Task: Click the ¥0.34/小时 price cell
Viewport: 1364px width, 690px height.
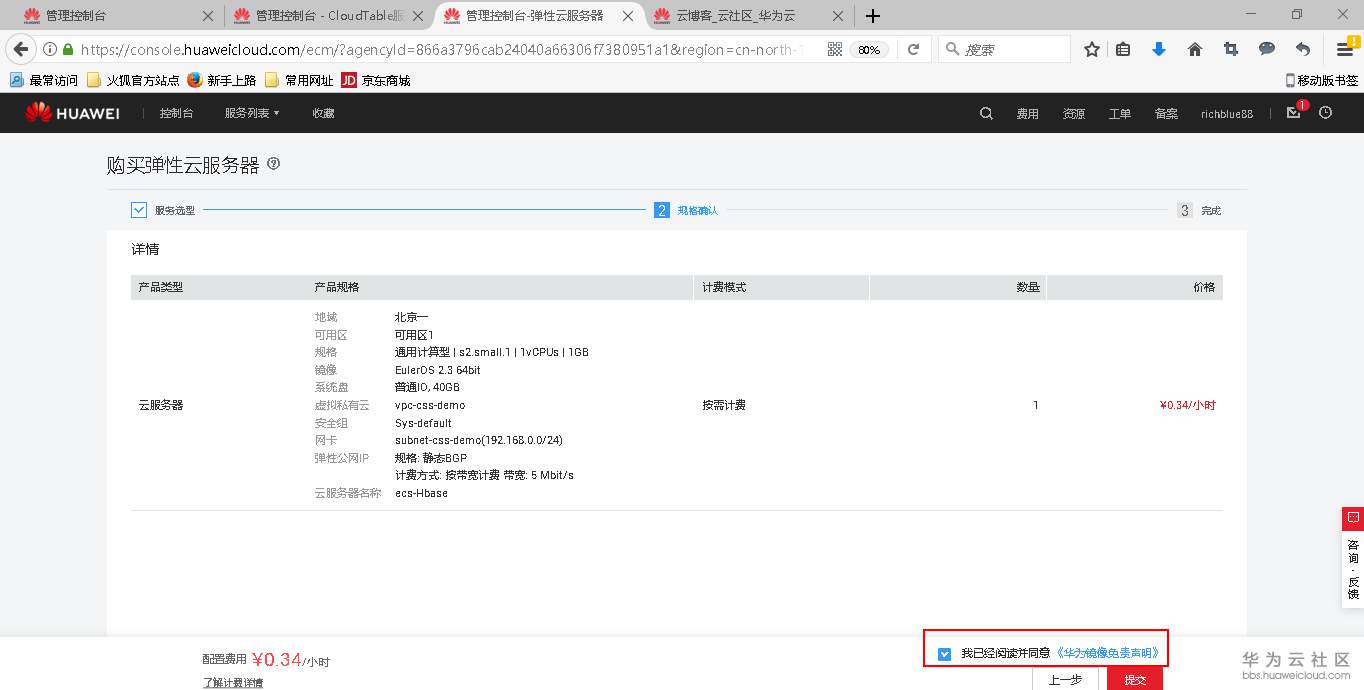Action: pos(1187,405)
